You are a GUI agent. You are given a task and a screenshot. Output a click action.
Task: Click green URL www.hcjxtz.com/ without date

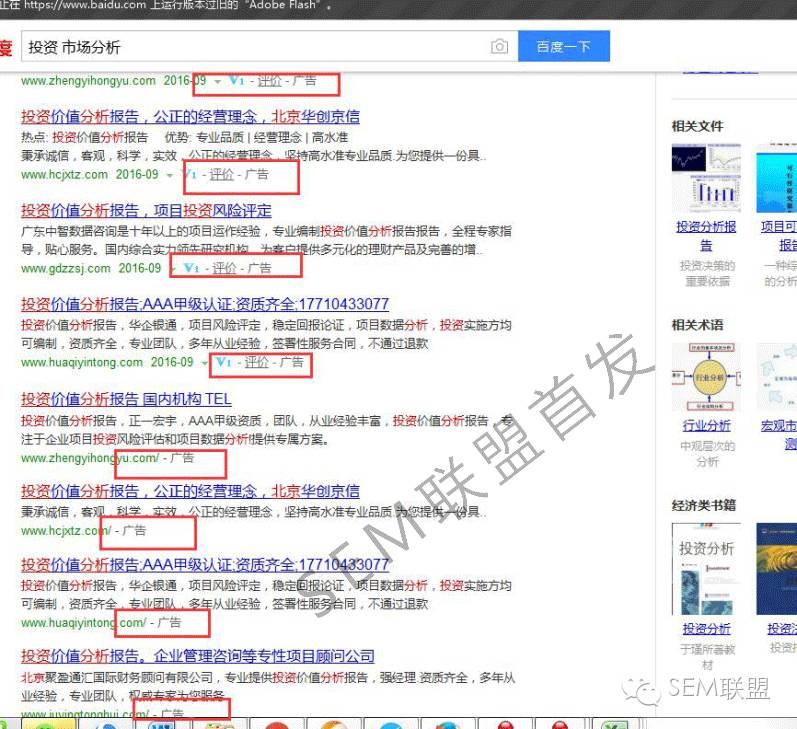tap(66, 530)
